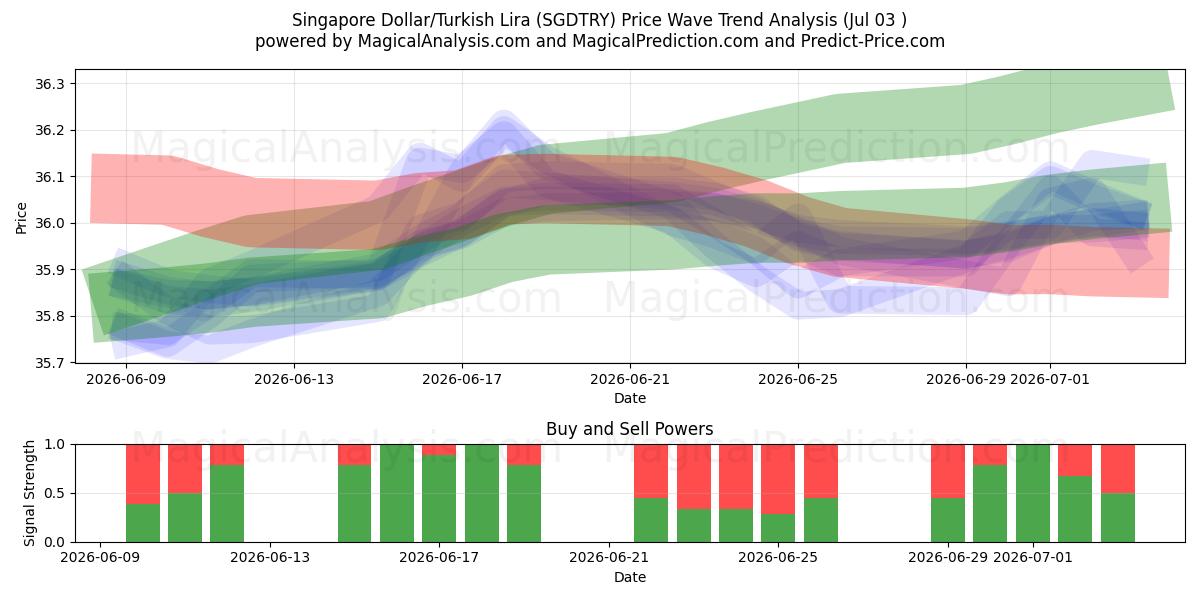Click 2026-06-09 tick under Buy and Sell Powers

pyautogui.click(x=101, y=559)
